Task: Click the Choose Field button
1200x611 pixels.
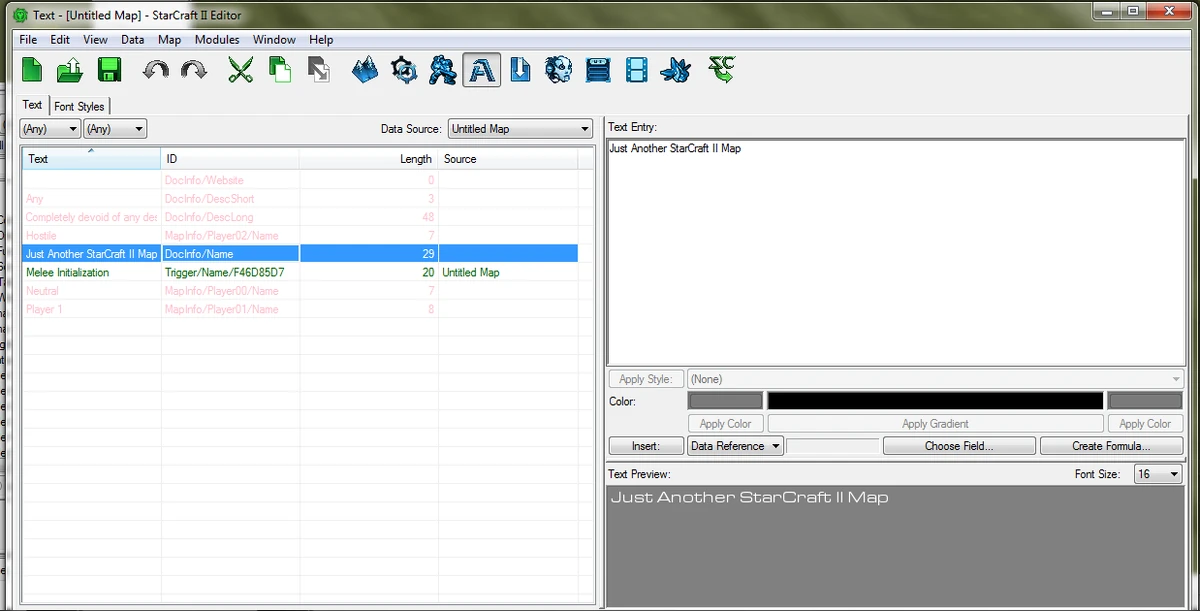Action: click(958, 446)
